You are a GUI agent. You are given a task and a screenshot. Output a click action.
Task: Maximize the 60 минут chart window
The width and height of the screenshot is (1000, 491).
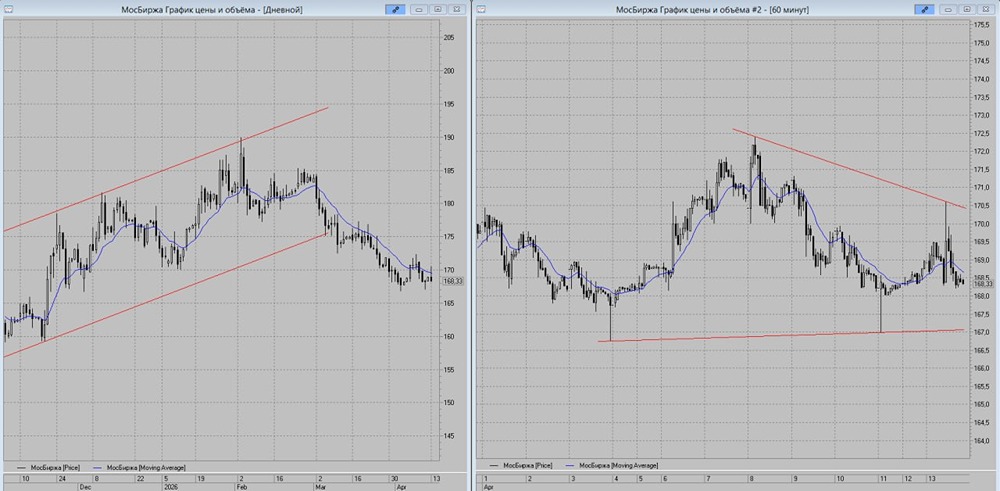tap(967, 9)
